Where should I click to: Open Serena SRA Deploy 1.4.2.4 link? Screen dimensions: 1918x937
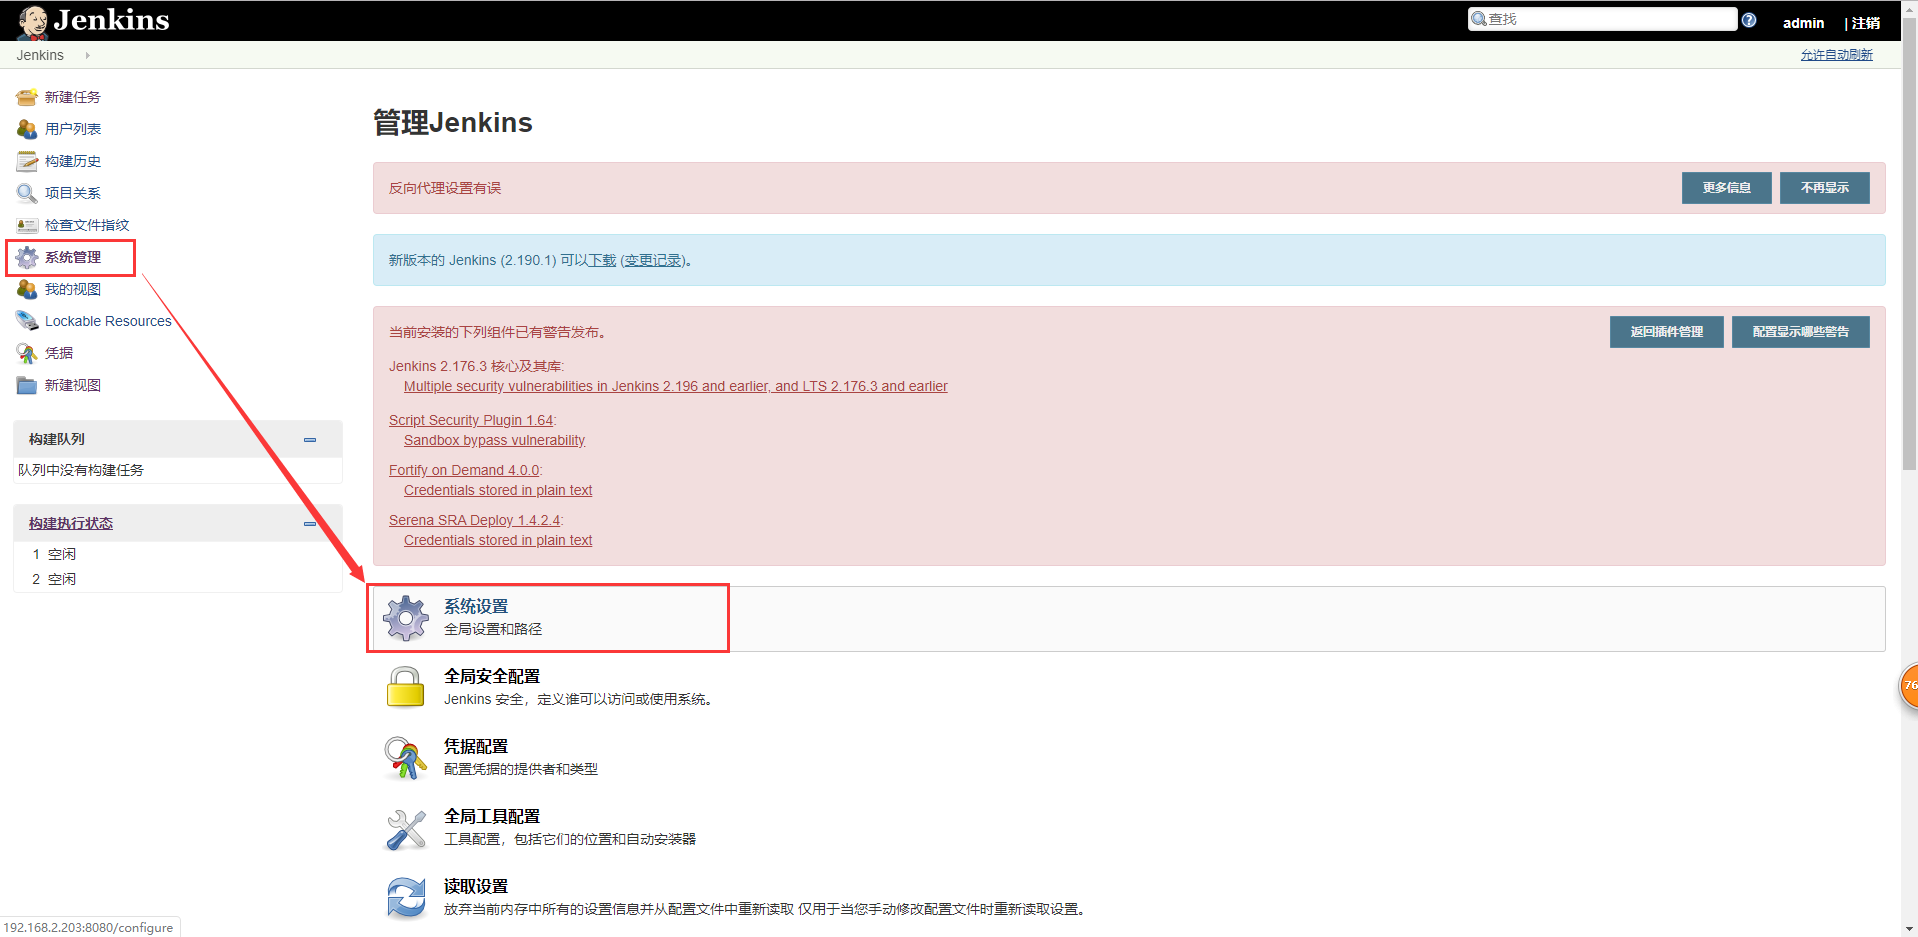click(x=474, y=520)
